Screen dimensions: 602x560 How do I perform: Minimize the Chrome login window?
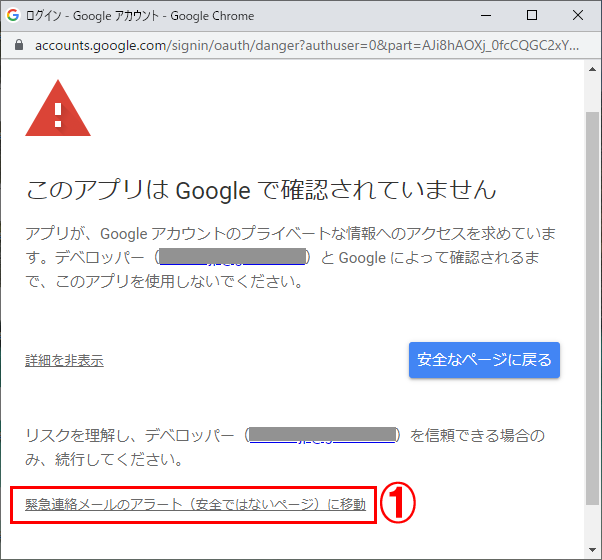486,15
